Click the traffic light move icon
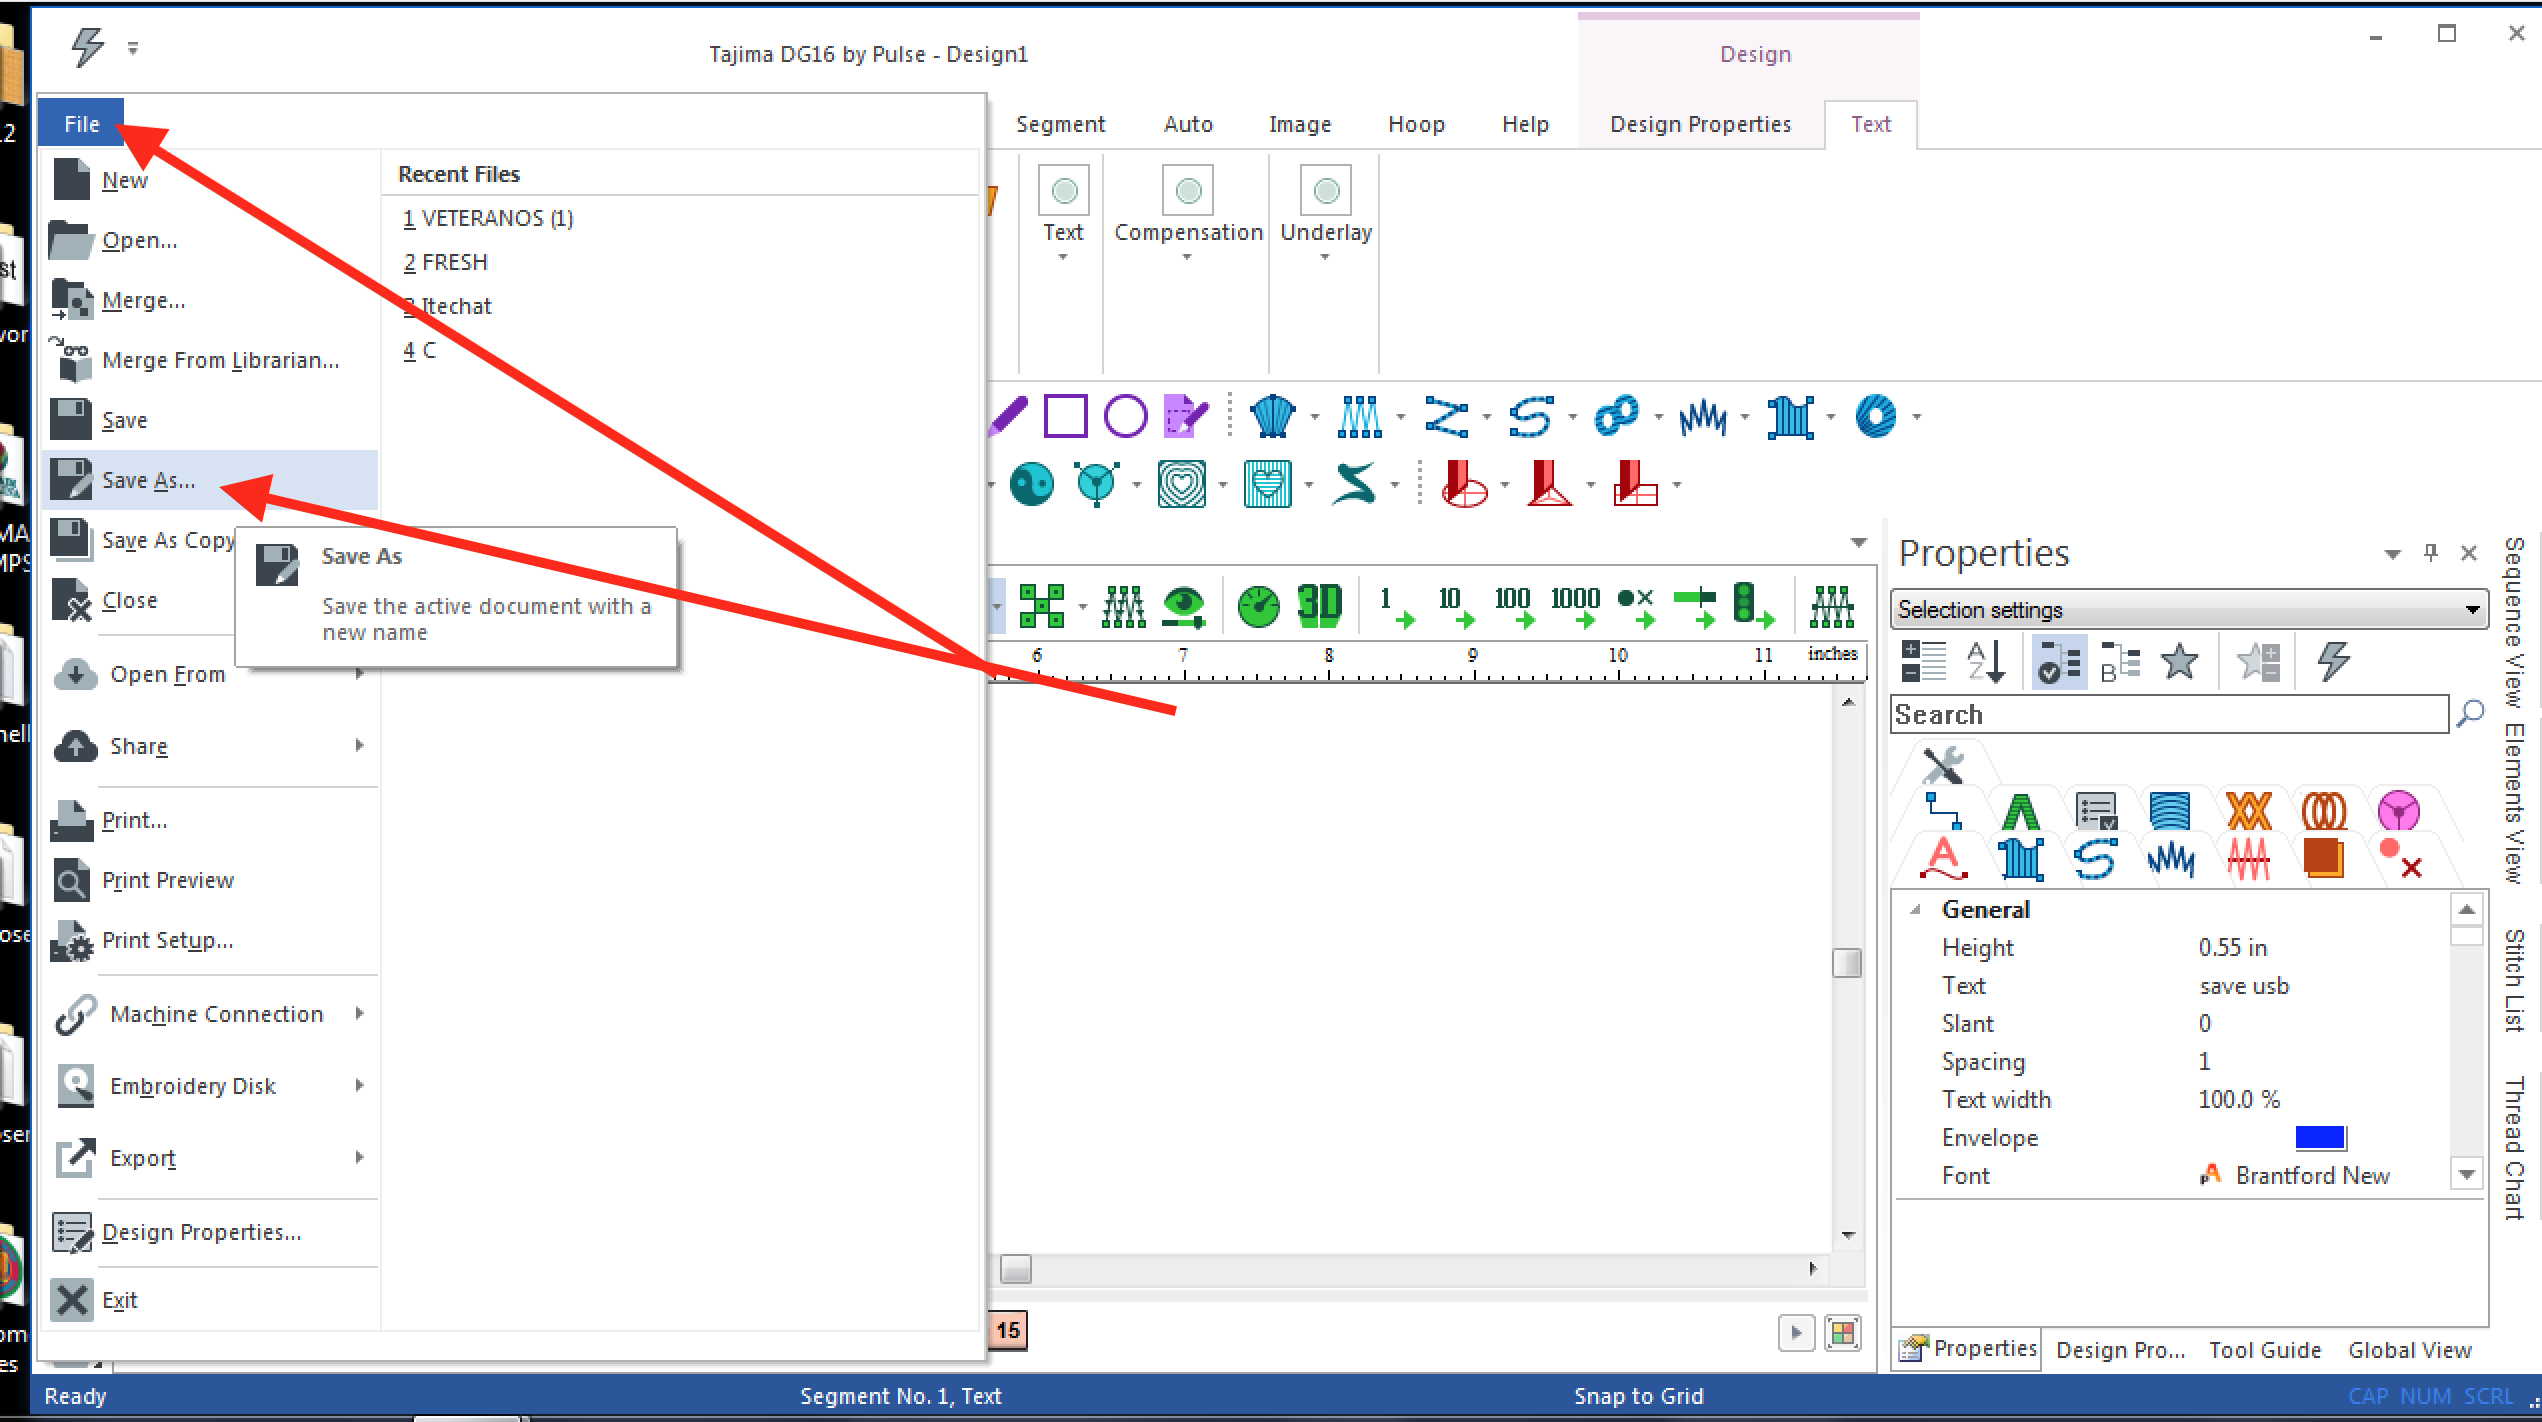2542x1422 pixels. click(1752, 605)
